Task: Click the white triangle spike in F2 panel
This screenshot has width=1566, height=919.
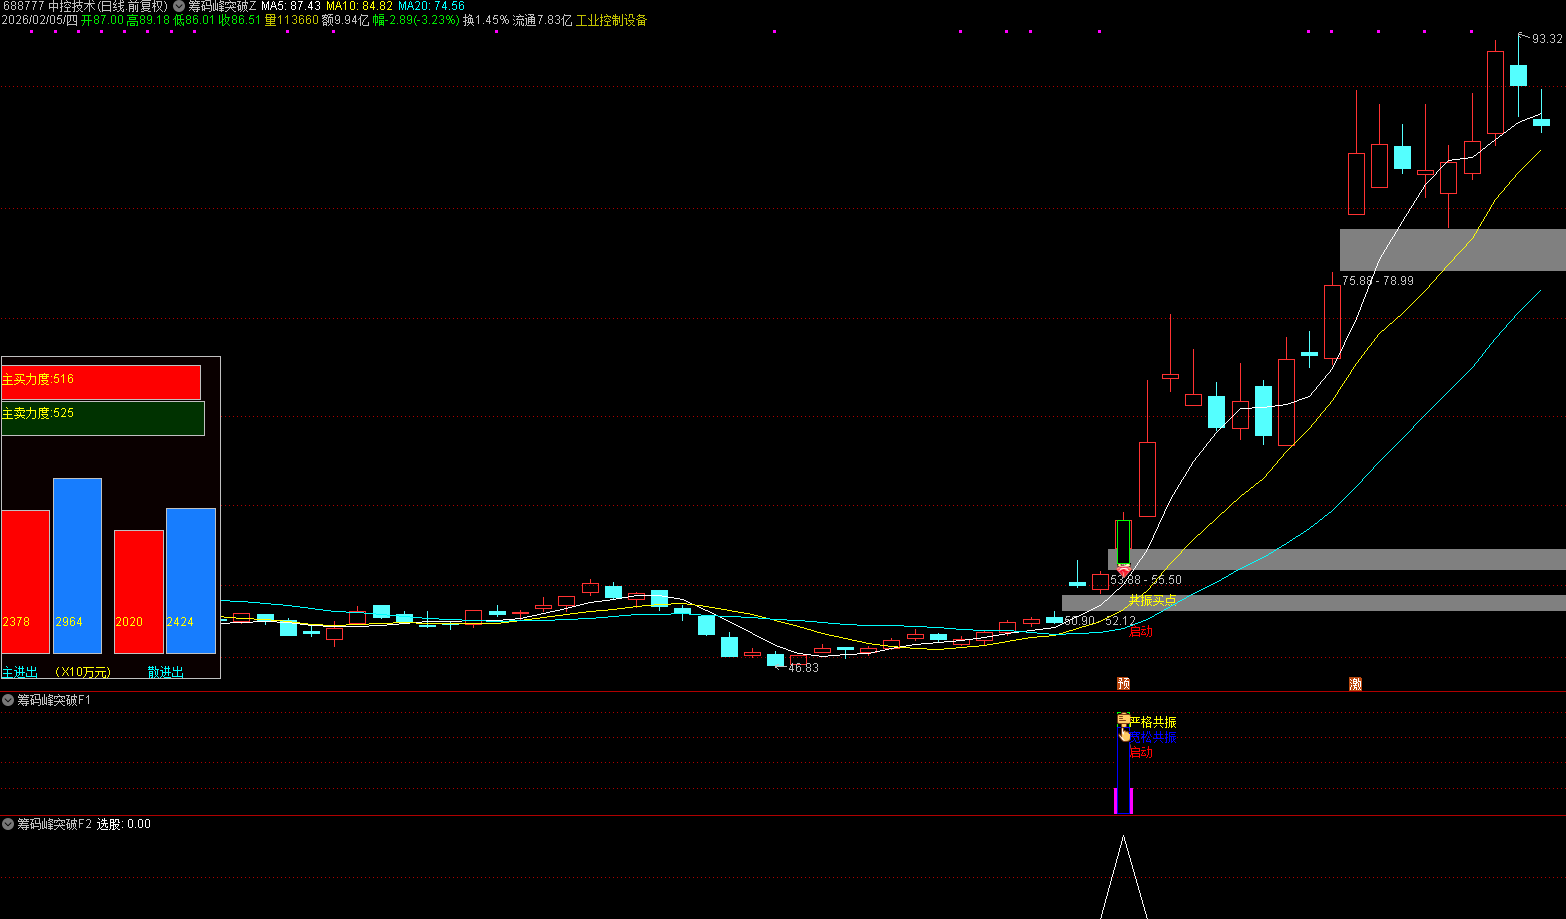Action: [x=1124, y=878]
